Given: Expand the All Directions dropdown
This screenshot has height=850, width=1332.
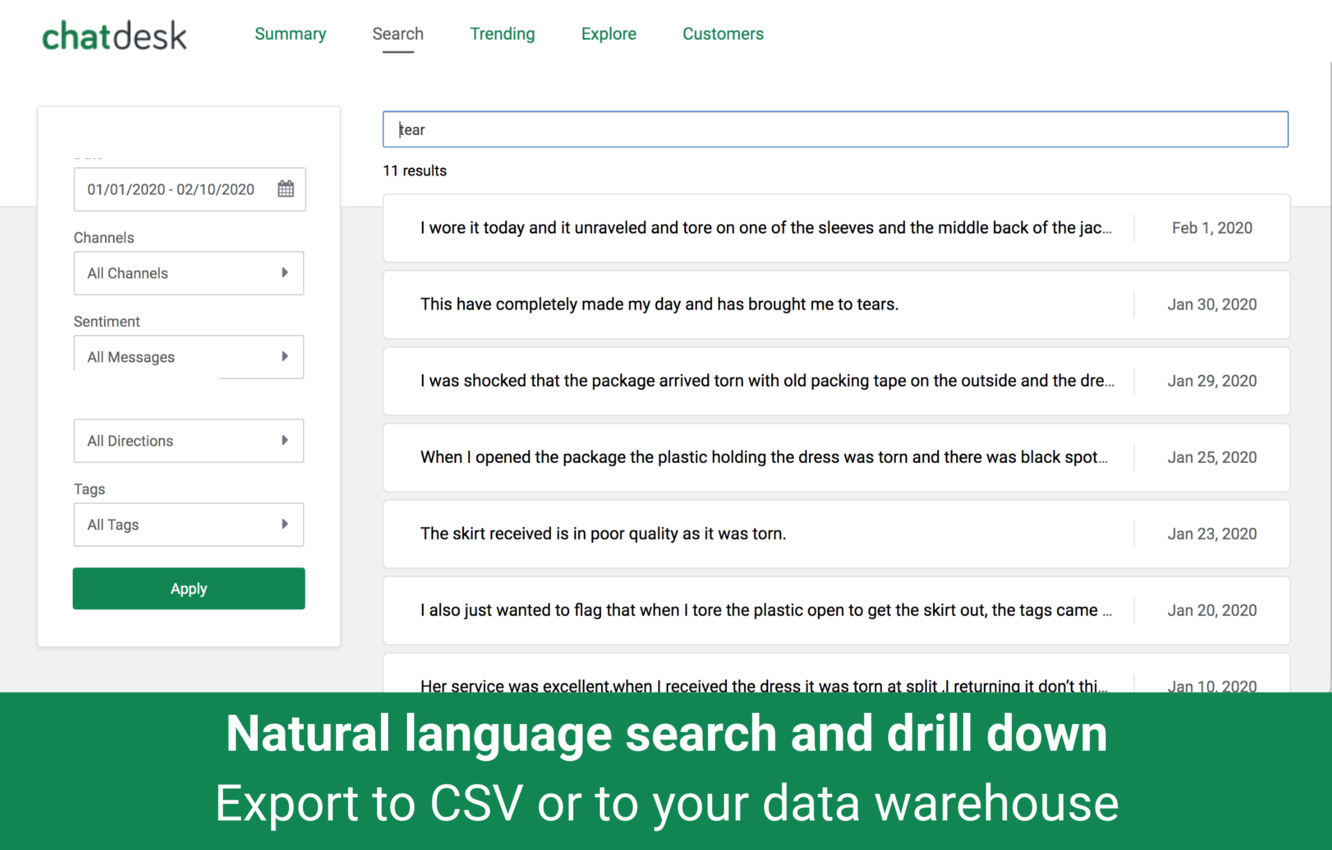Looking at the screenshot, I should [189, 441].
